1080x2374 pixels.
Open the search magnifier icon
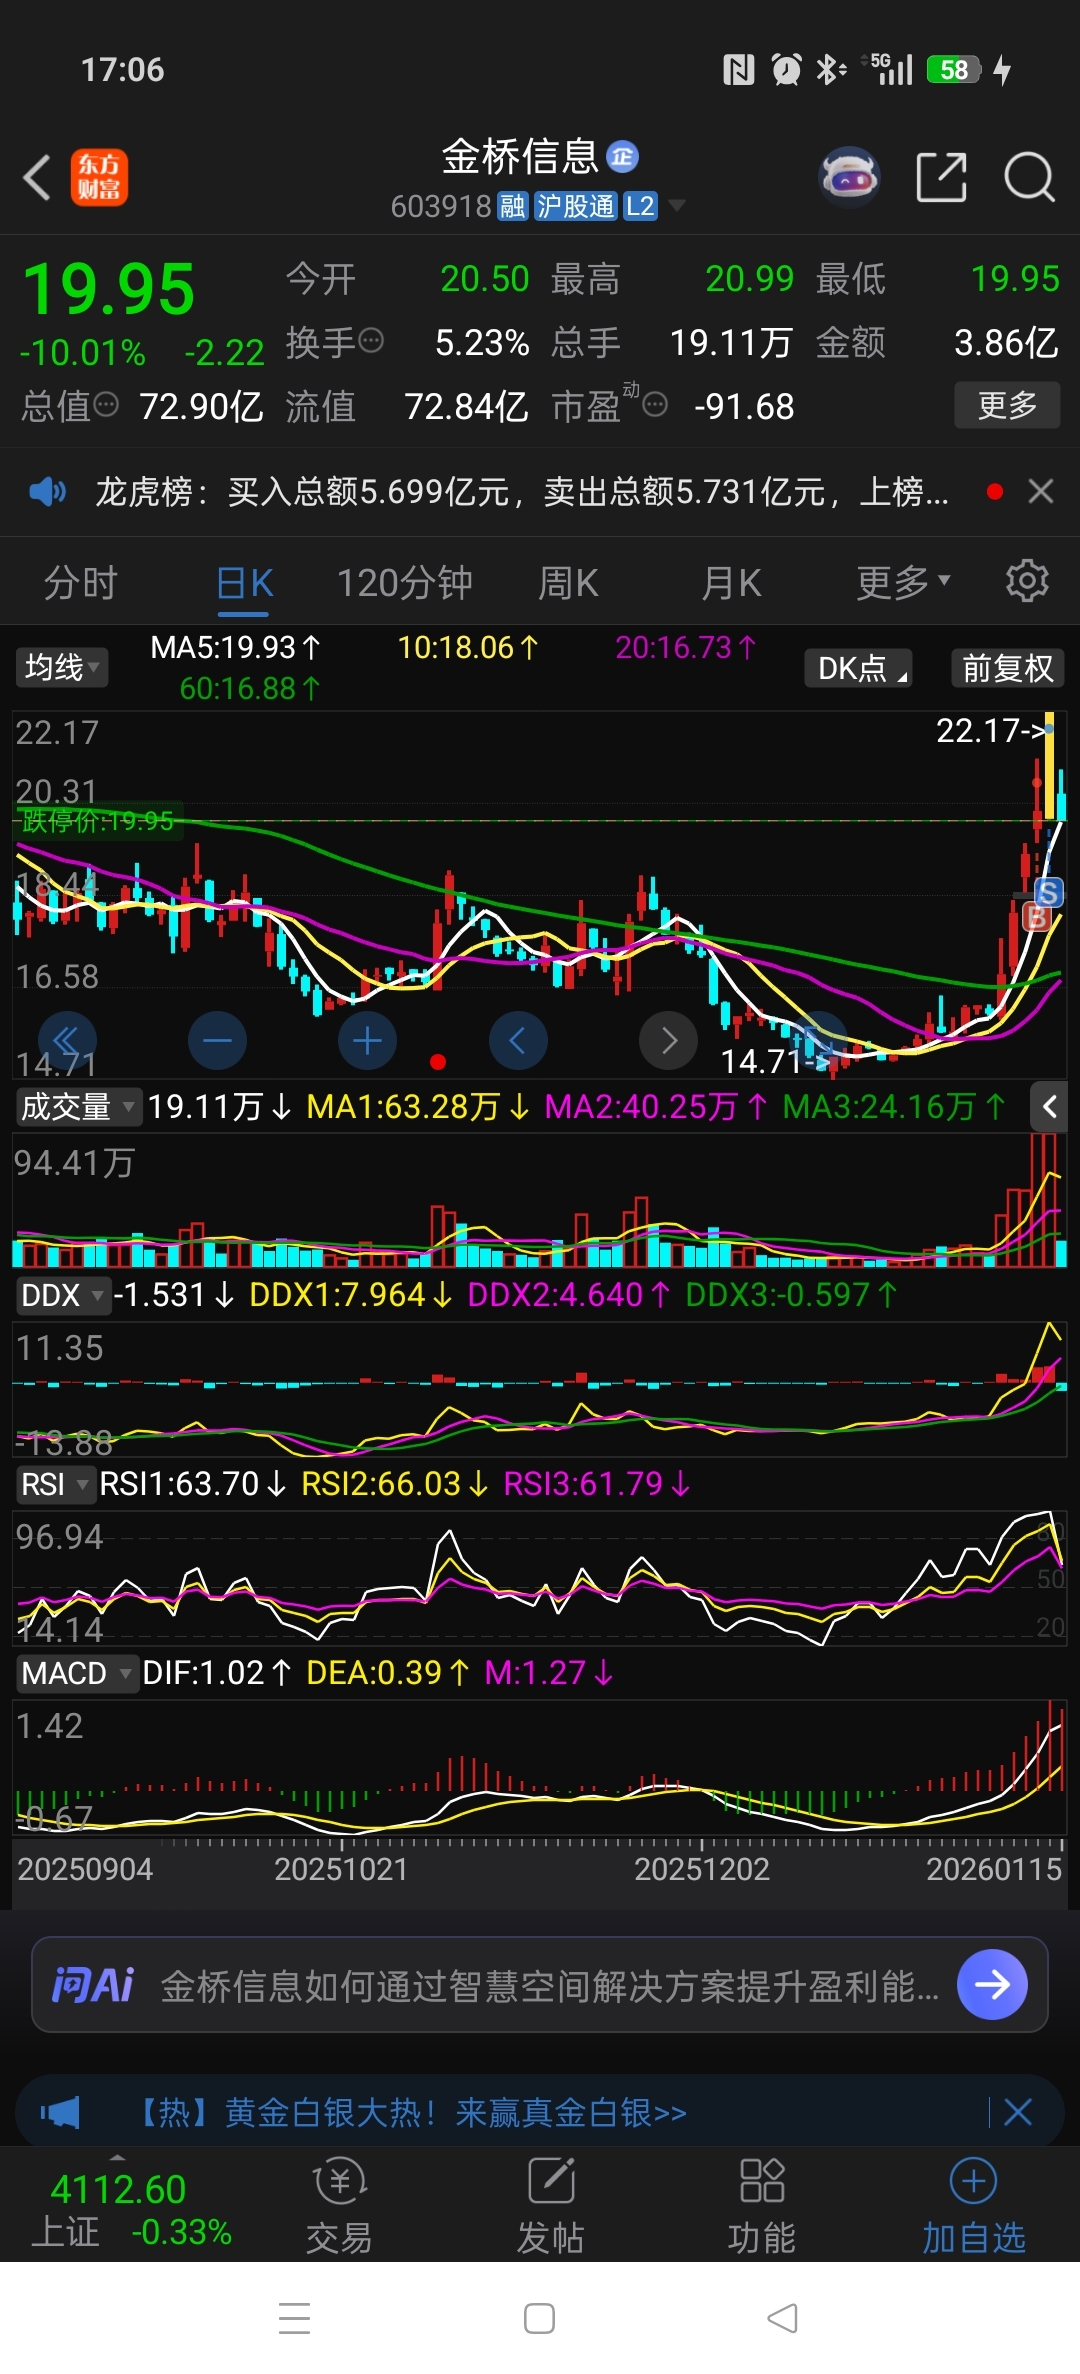(1029, 177)
